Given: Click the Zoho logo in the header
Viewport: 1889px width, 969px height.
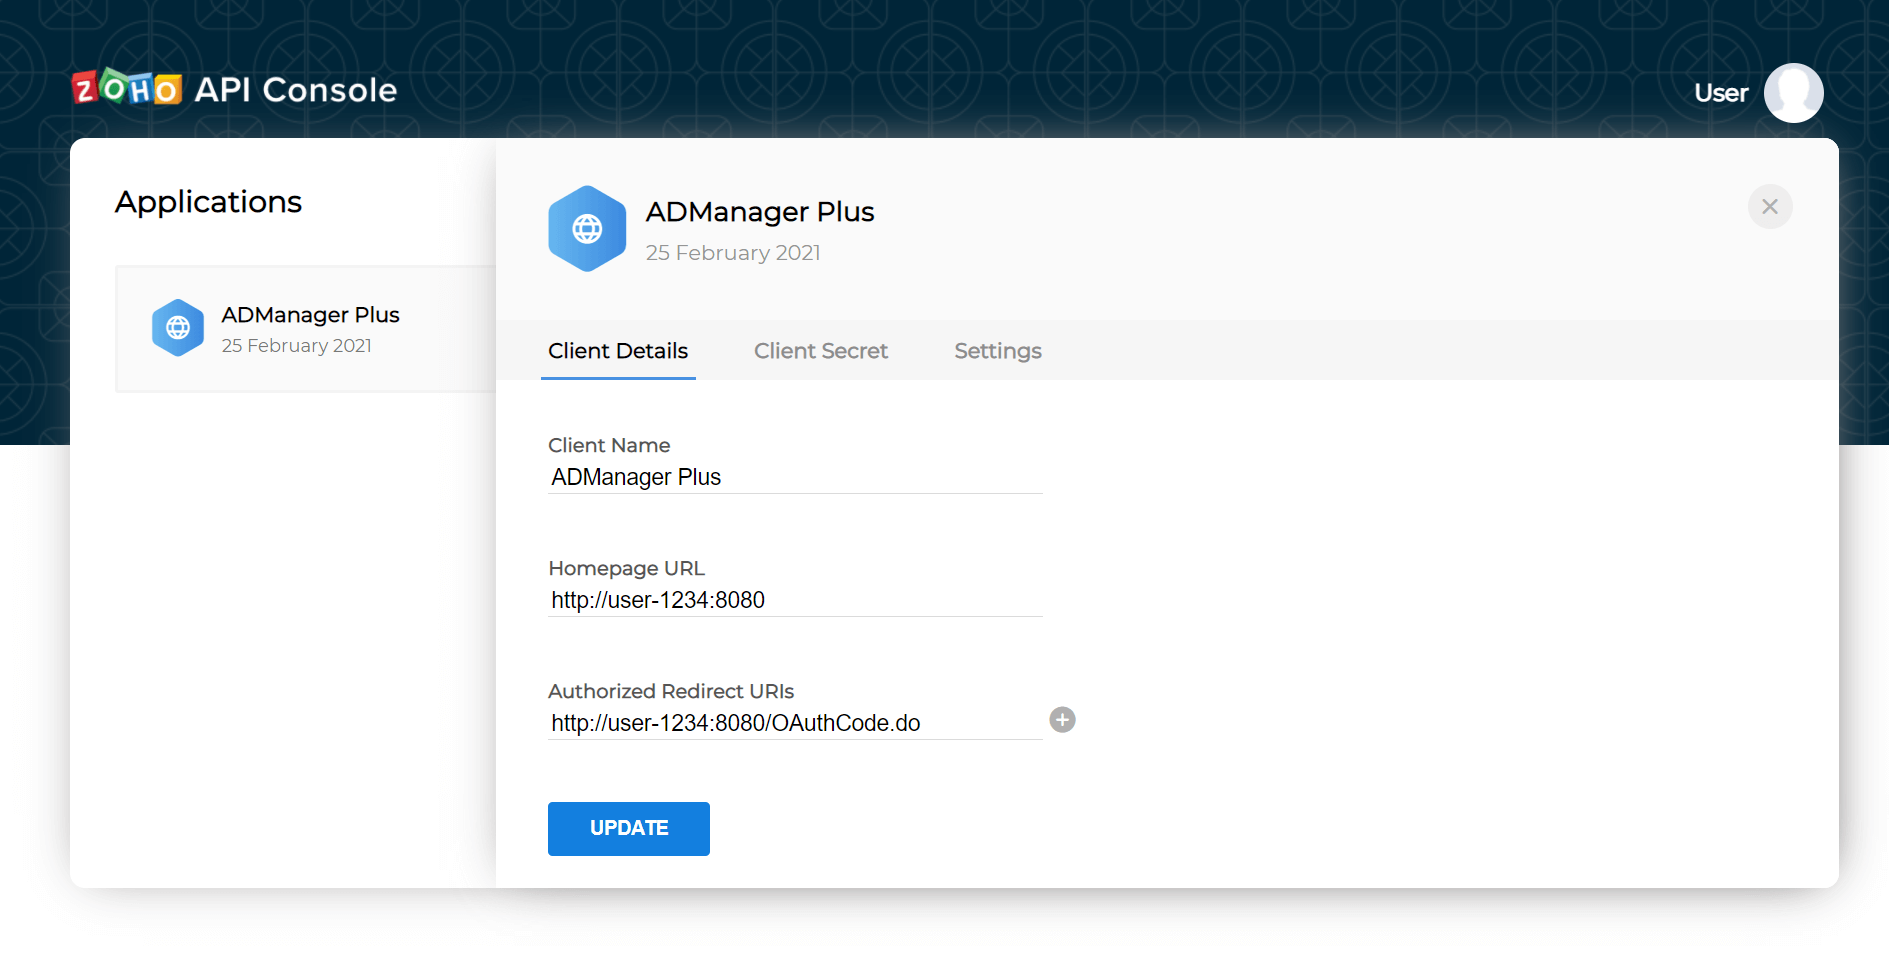Looking at the screenshot, I should (x=127, y=88).
